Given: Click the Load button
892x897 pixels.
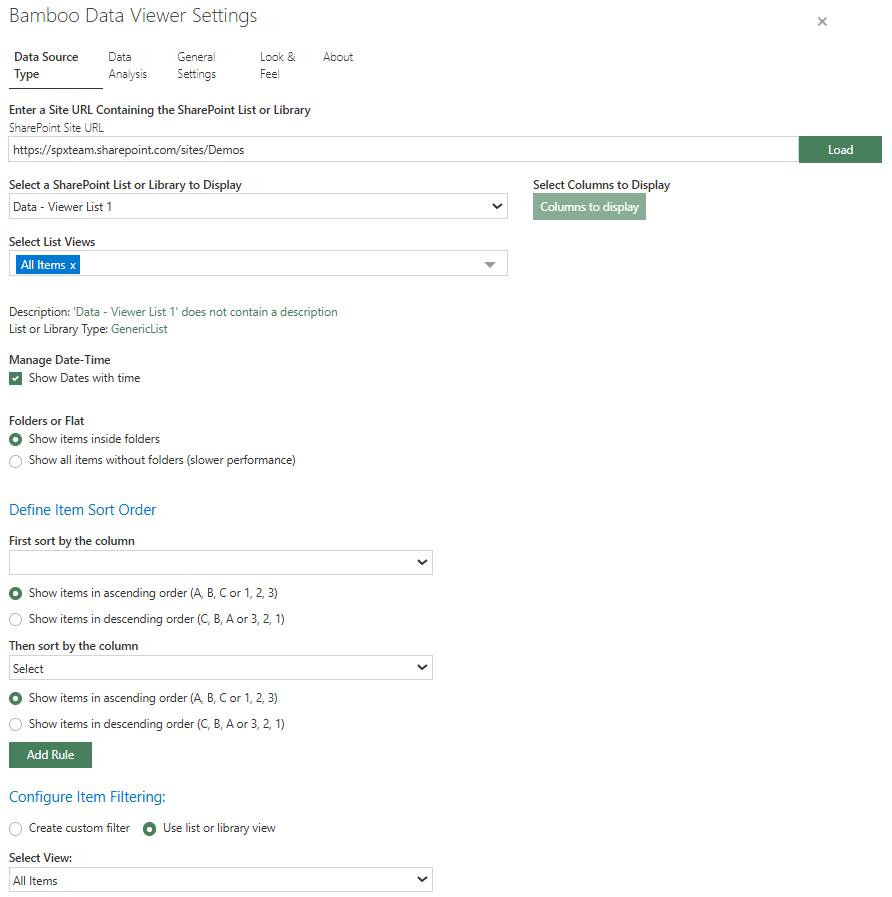Looking at the screenshot, I should pos(840,150).
